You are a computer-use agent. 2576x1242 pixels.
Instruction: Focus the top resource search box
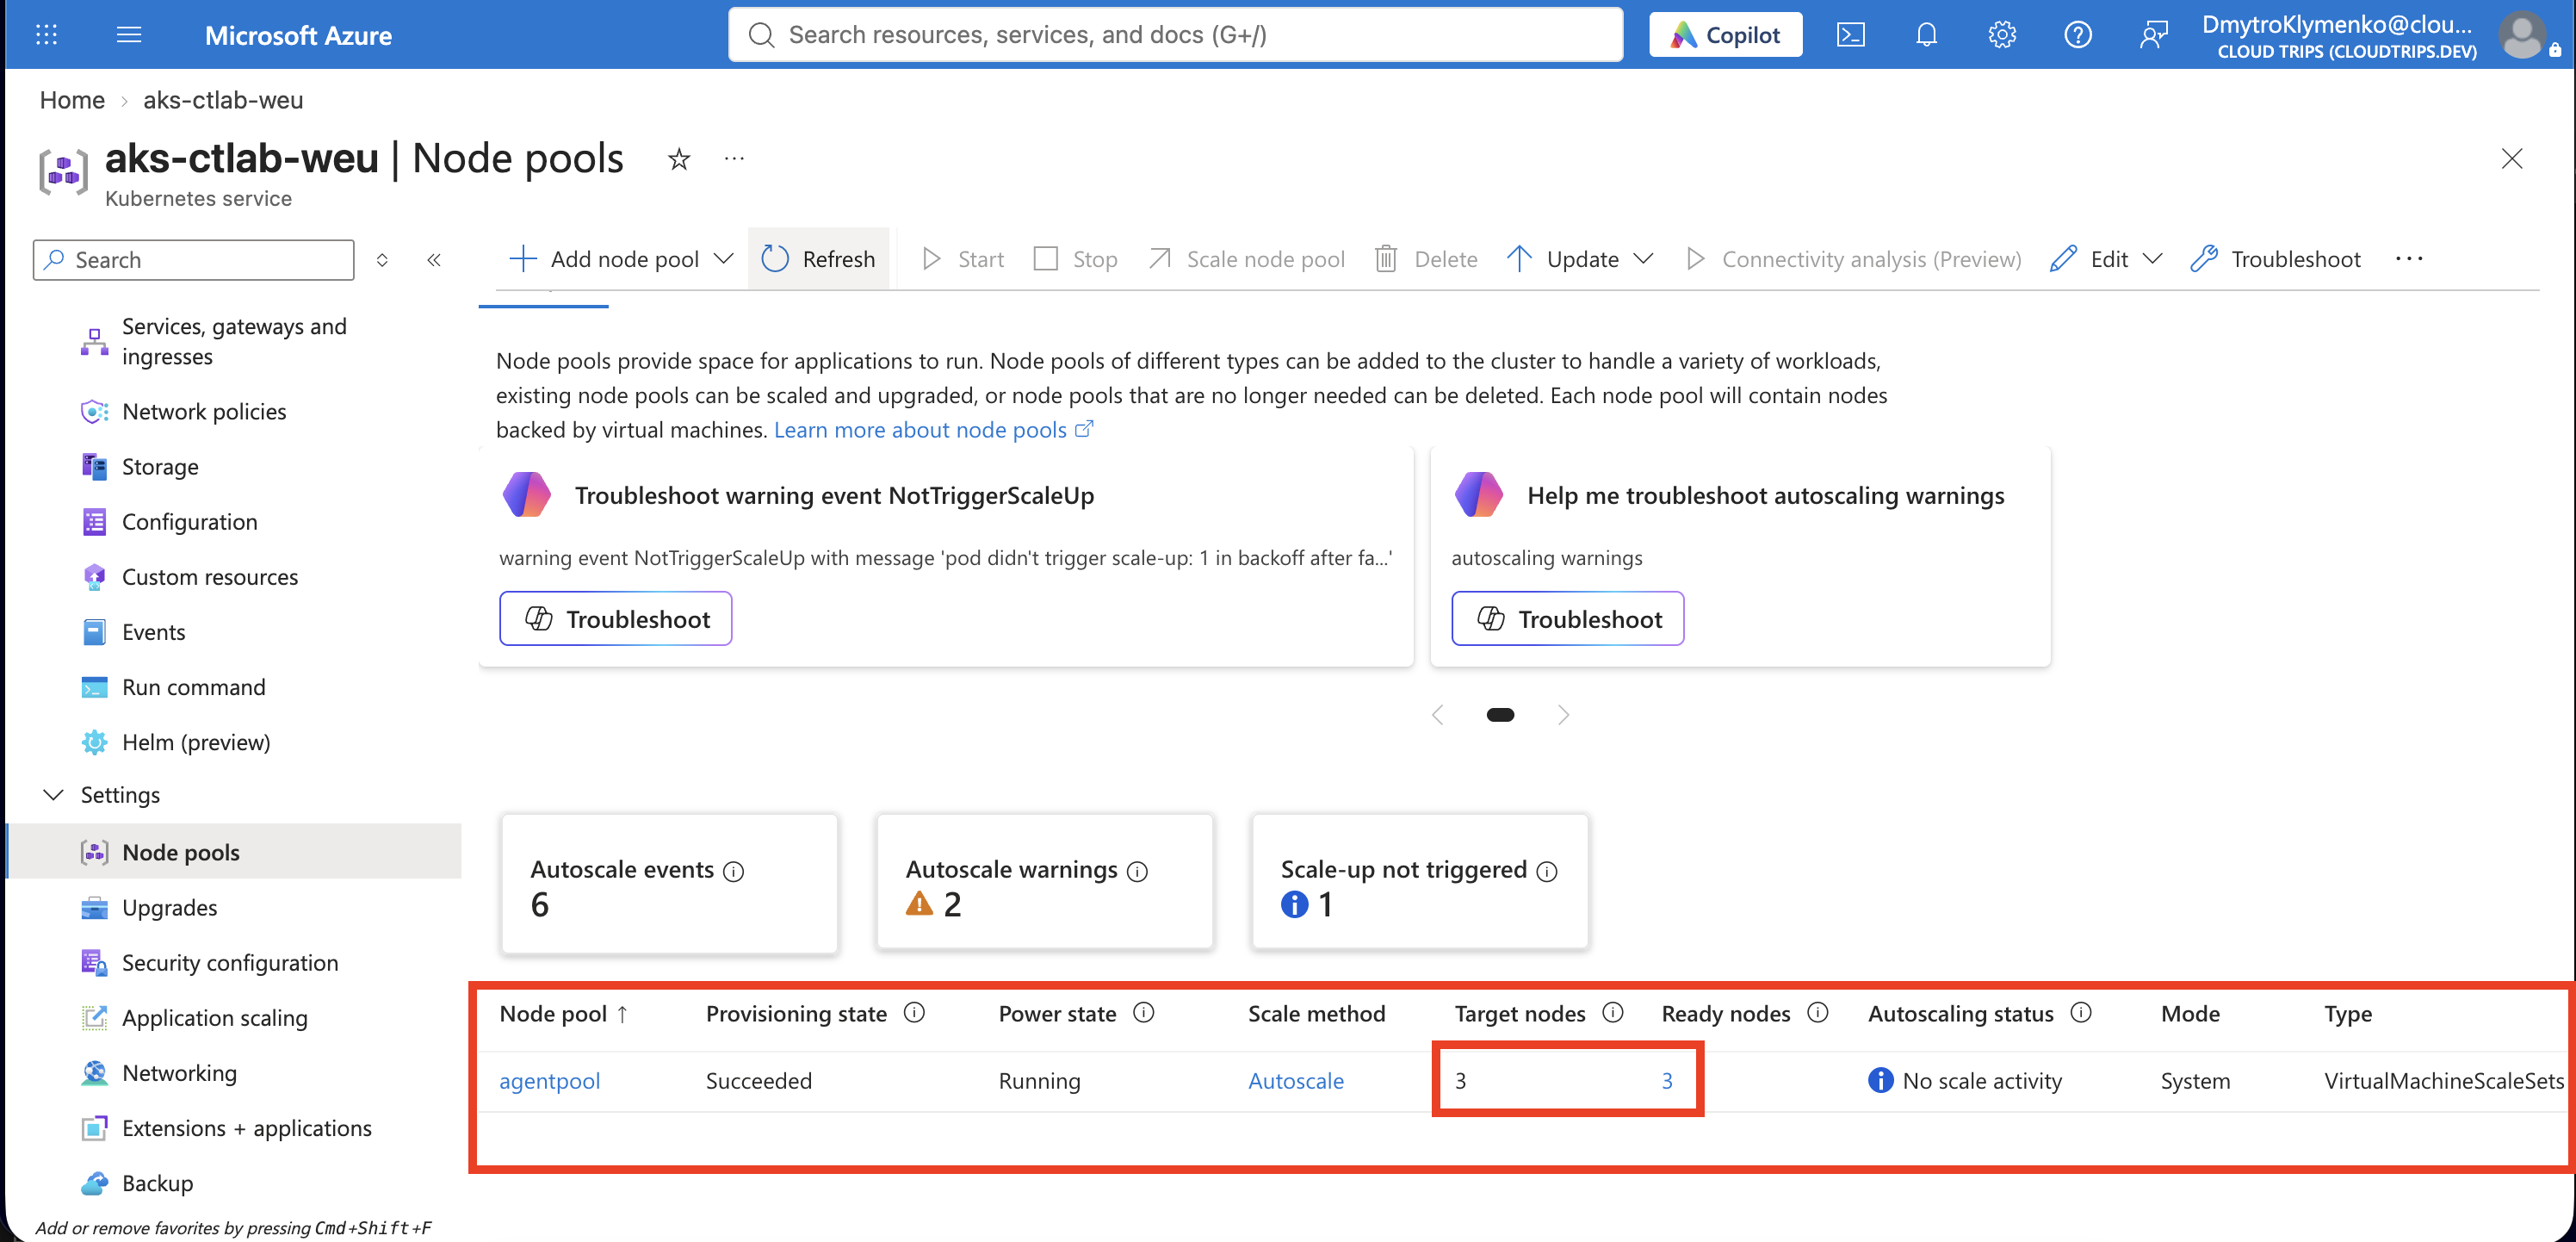pos(1175,35)
